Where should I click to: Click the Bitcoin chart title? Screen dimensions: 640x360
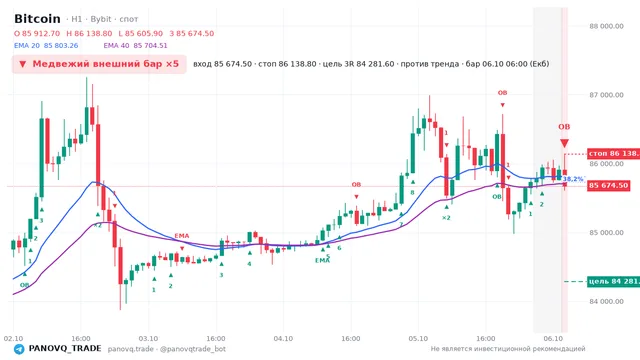point(37,19)
